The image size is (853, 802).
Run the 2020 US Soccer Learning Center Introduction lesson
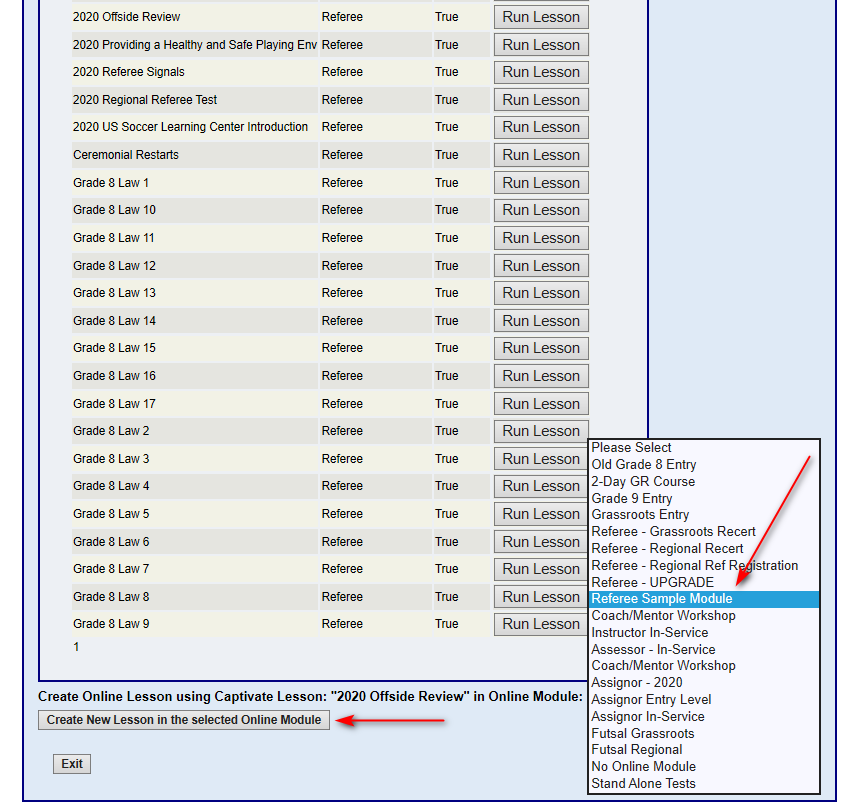tap(541, 127)
